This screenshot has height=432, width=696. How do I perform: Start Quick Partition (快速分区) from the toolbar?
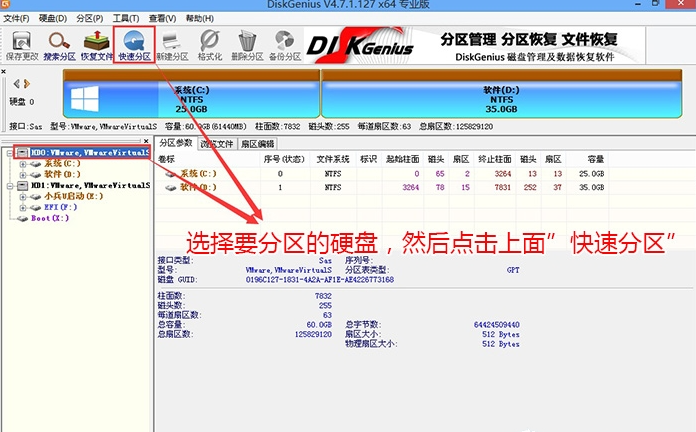(134, 45)
